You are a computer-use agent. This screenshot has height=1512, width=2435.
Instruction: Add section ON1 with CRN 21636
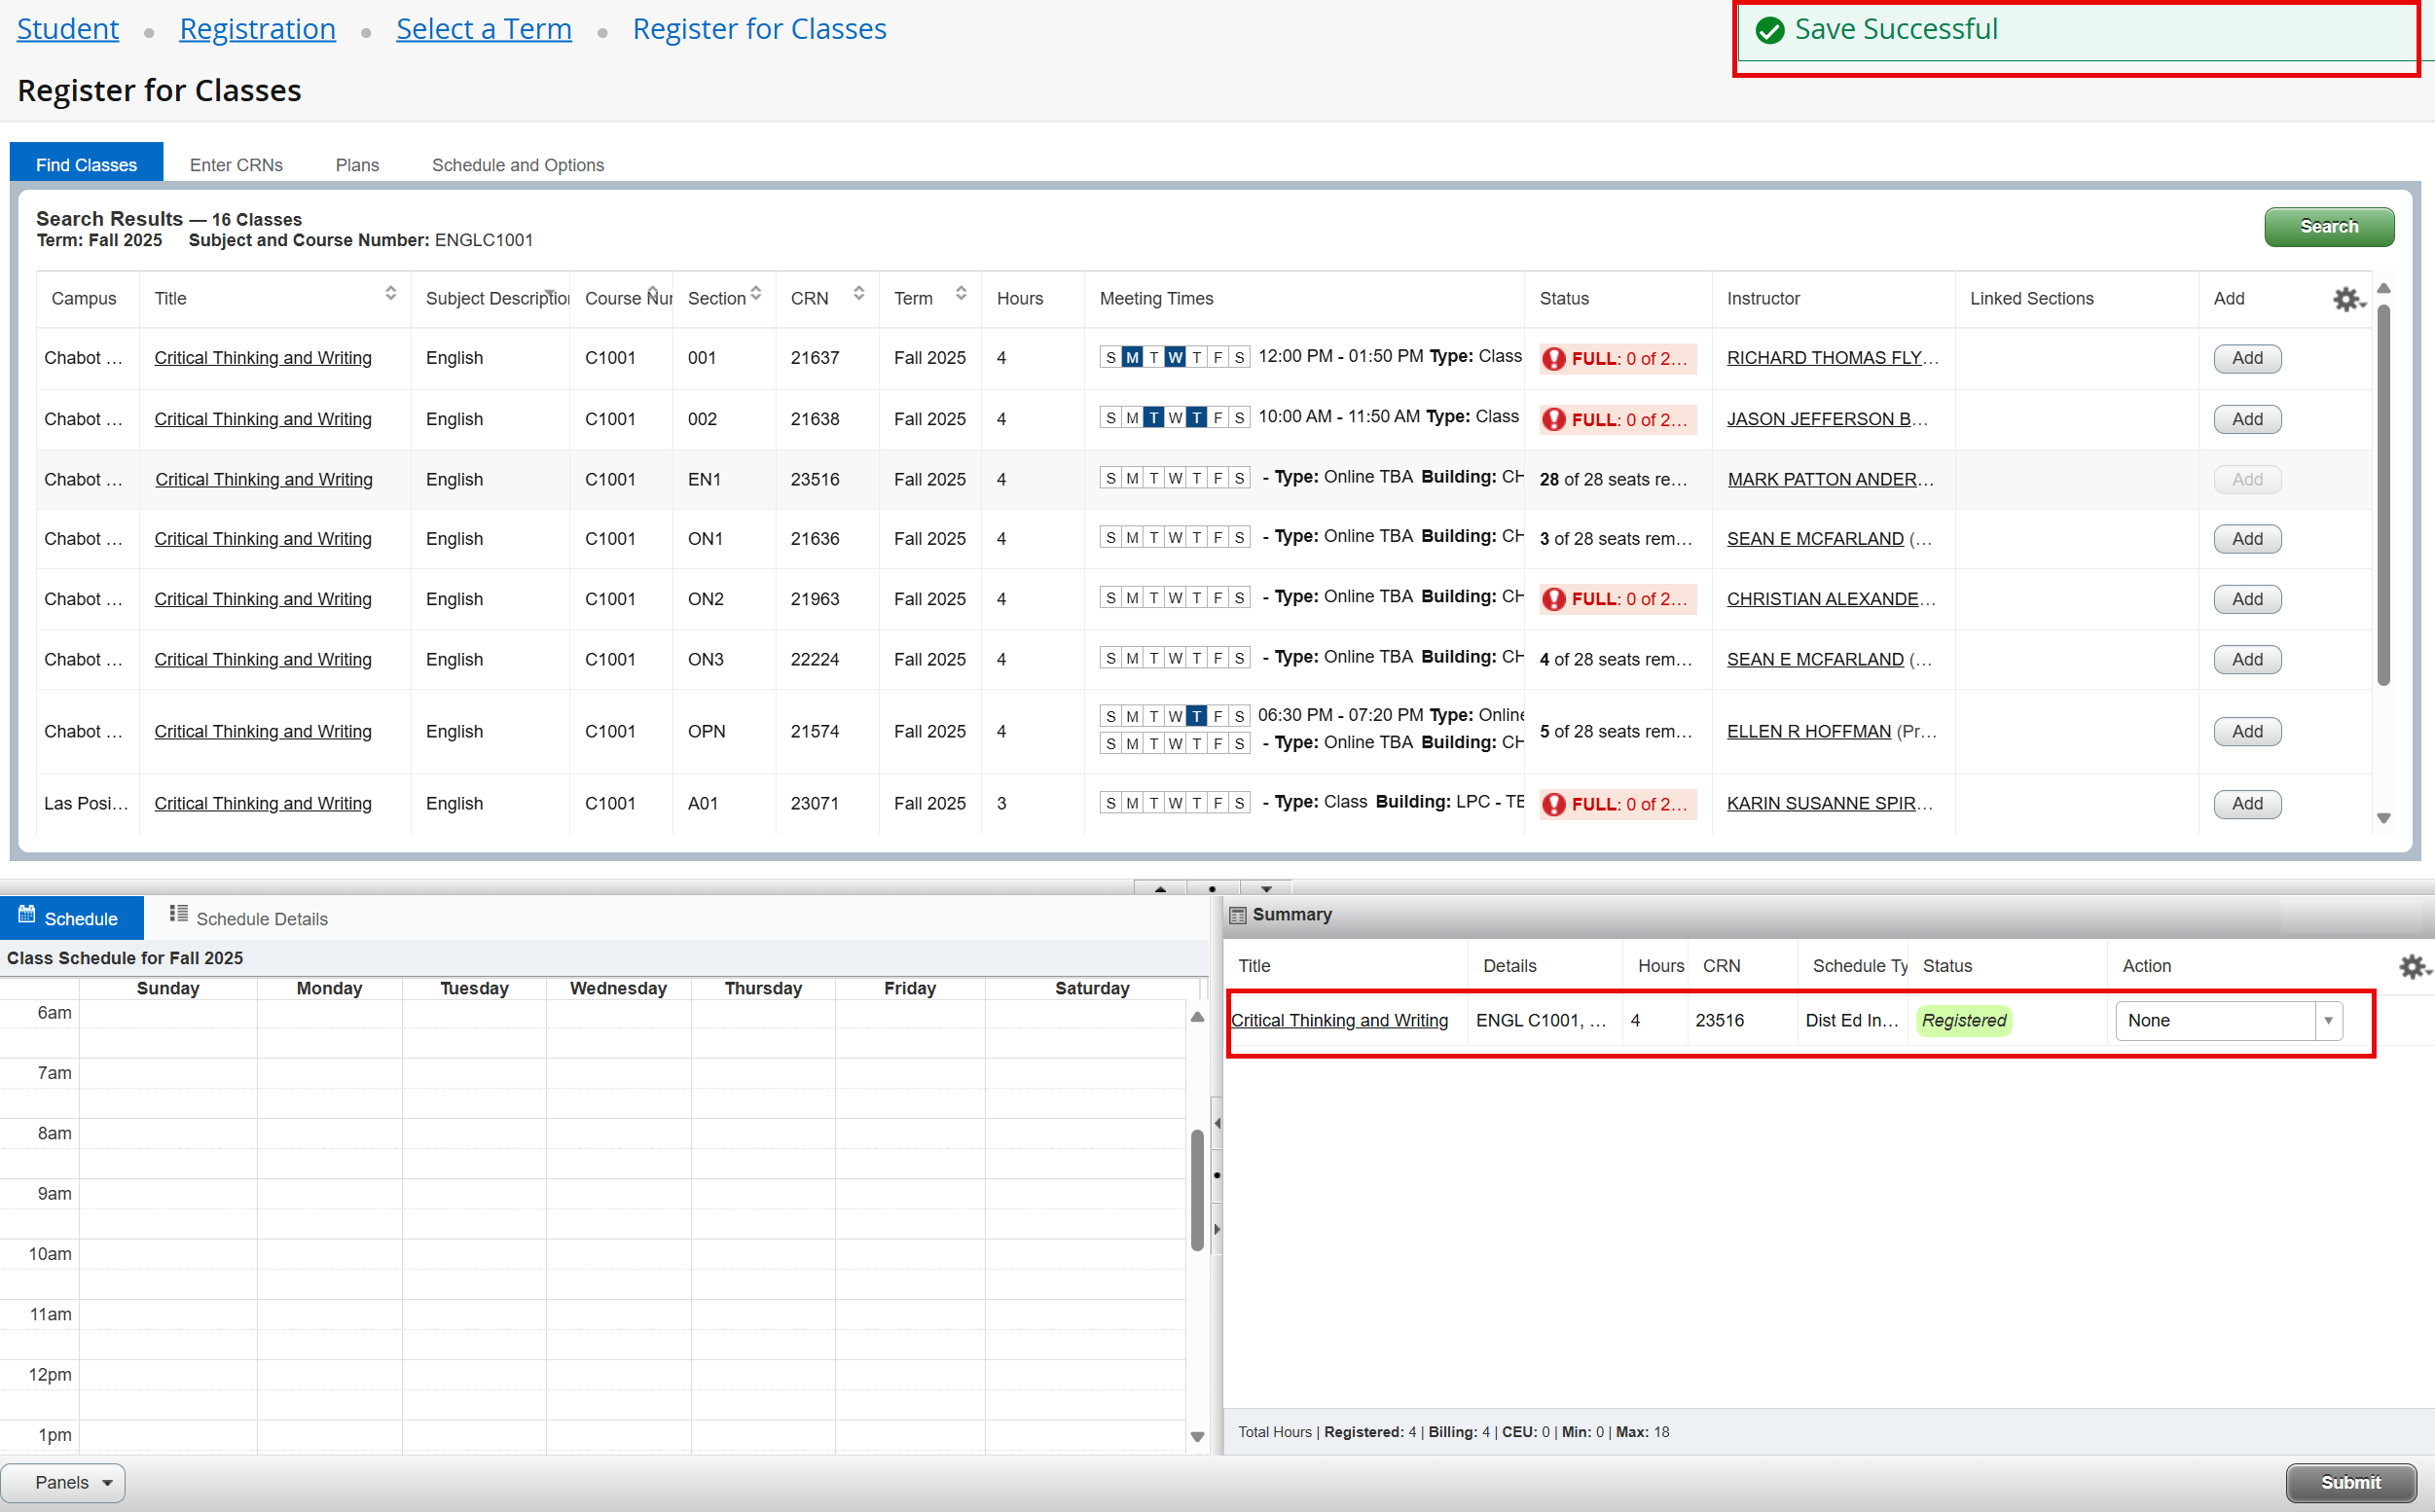click(x=2246, y=539)
